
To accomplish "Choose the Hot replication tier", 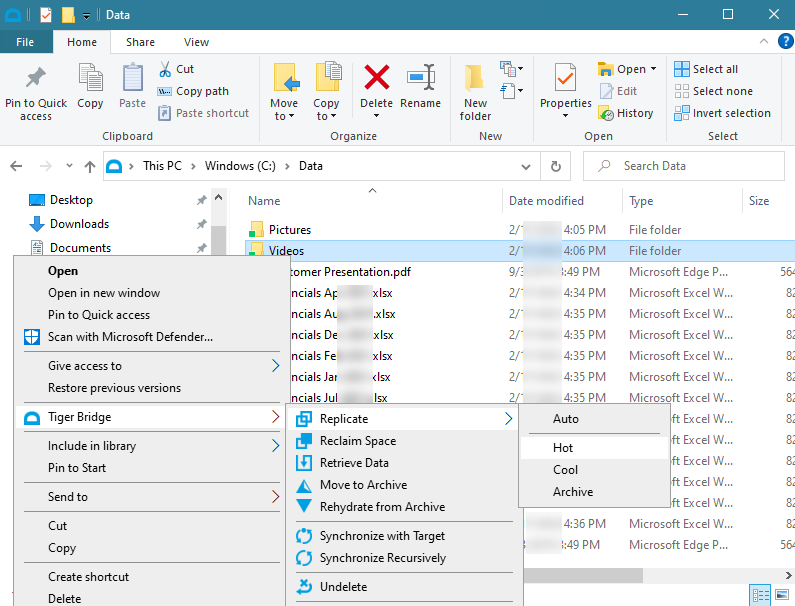I will [x=563, y=448].
